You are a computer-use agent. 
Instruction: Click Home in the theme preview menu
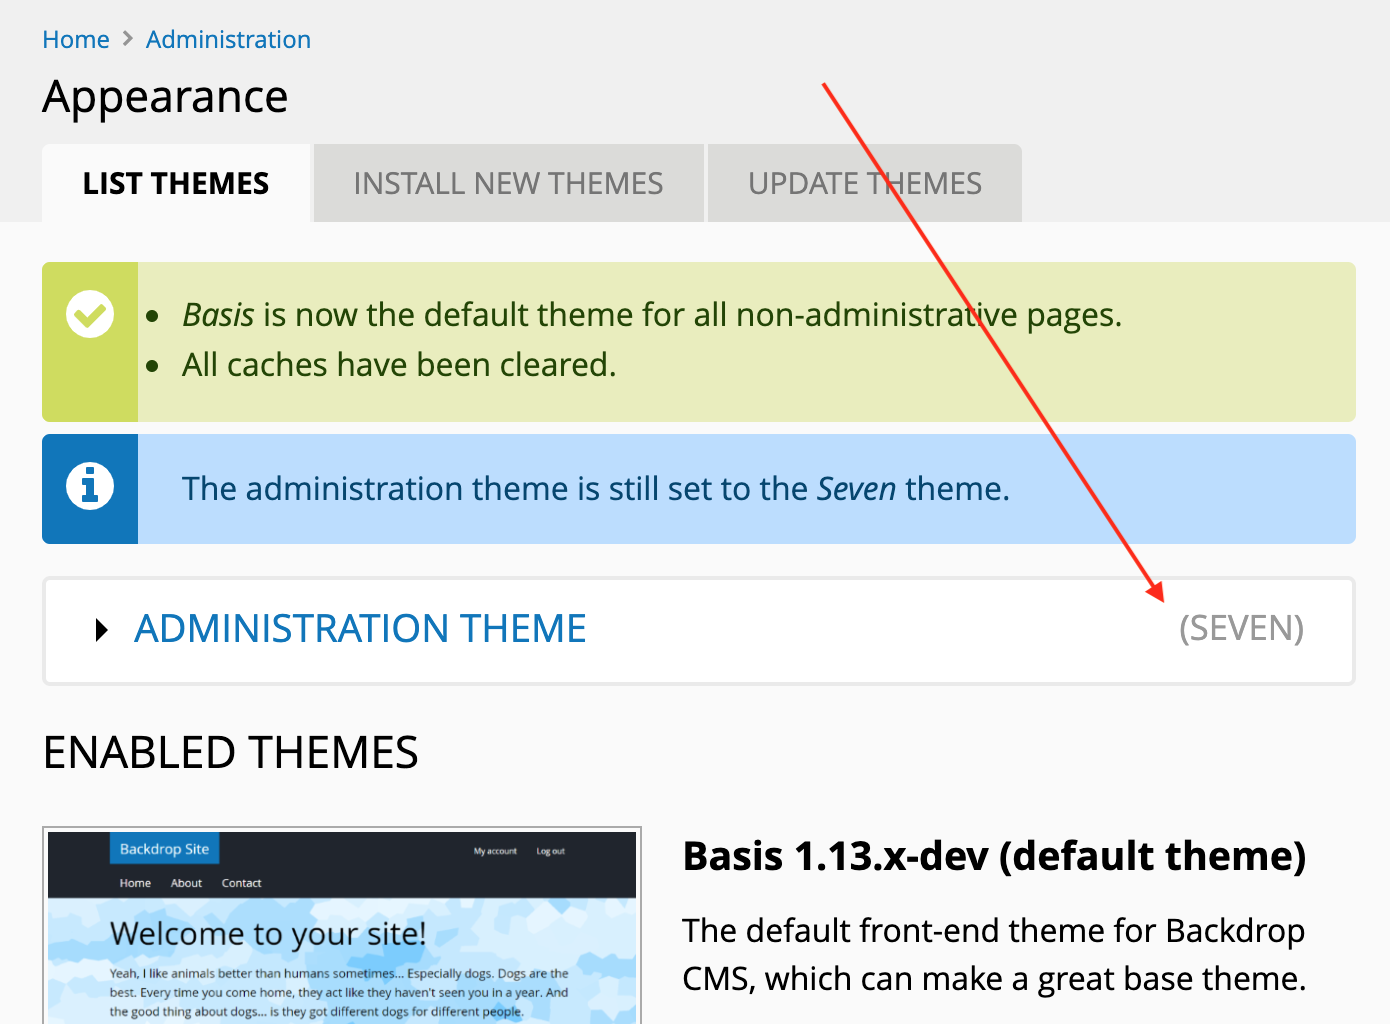135,883
